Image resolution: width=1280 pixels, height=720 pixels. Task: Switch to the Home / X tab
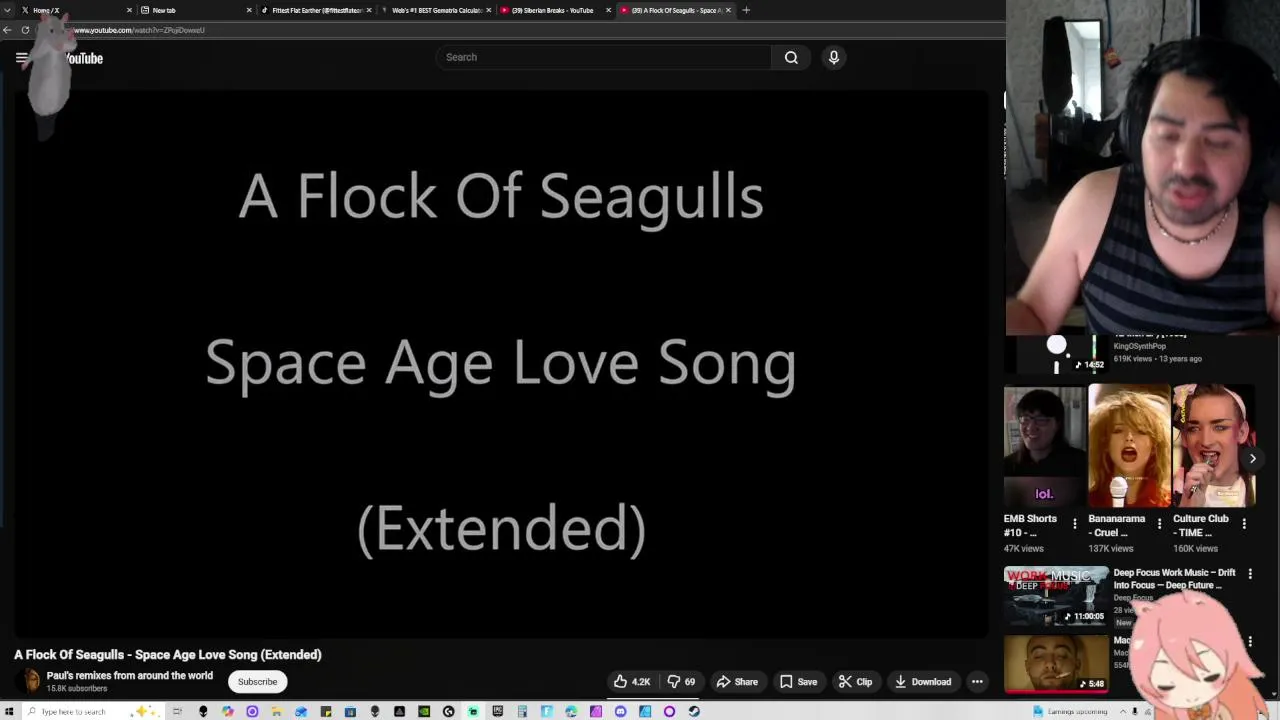75,10
